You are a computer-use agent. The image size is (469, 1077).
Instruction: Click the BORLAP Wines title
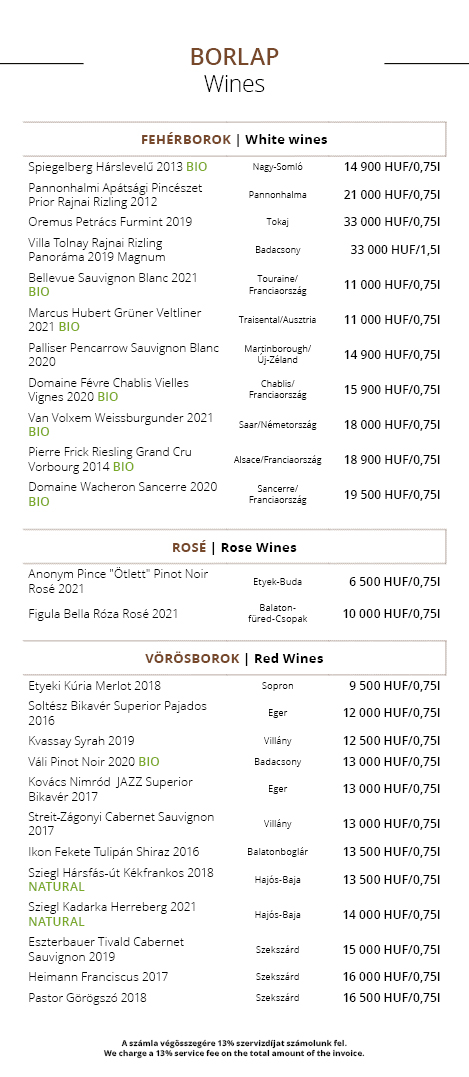pos(234,69)
